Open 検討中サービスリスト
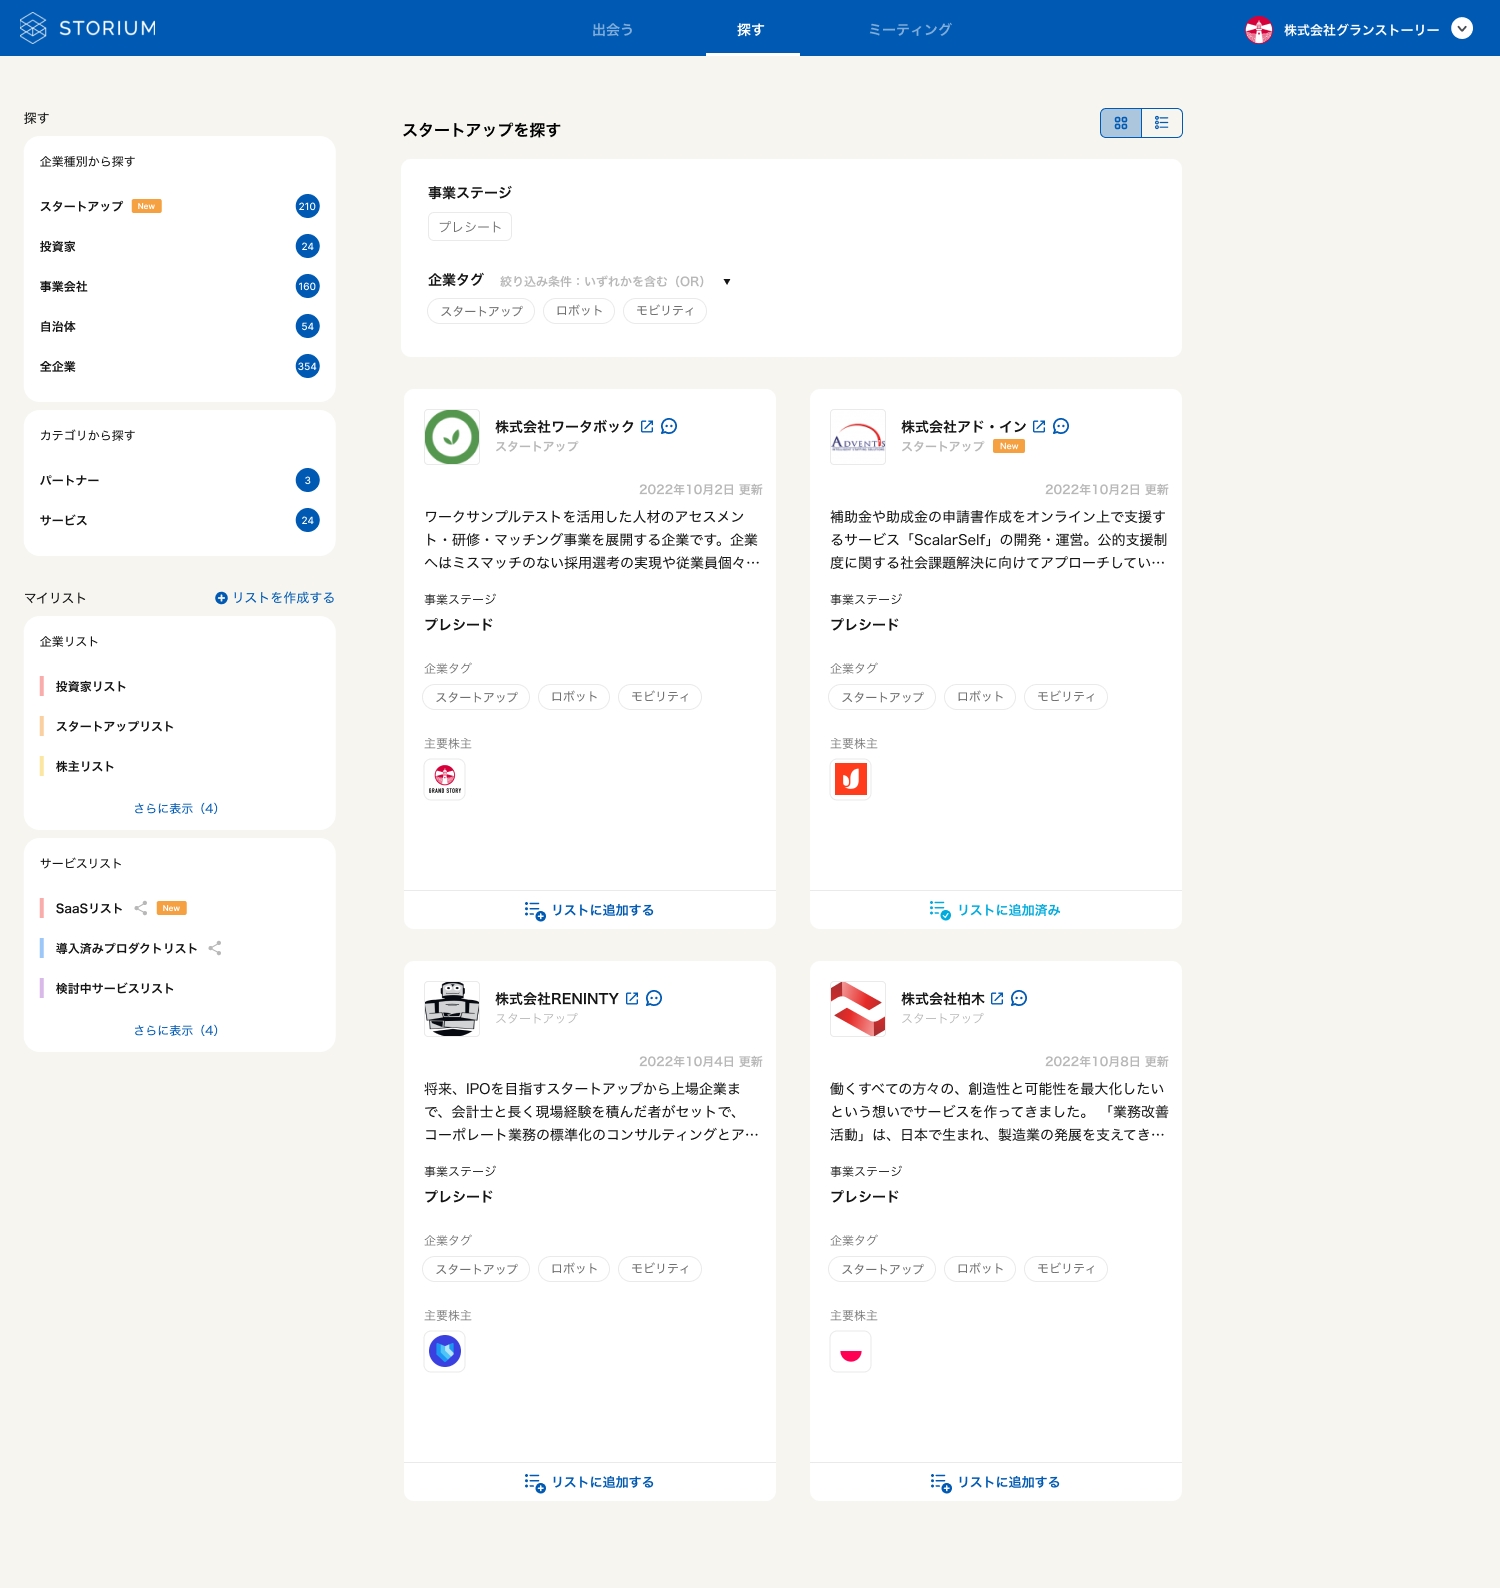 coord(115,988)
